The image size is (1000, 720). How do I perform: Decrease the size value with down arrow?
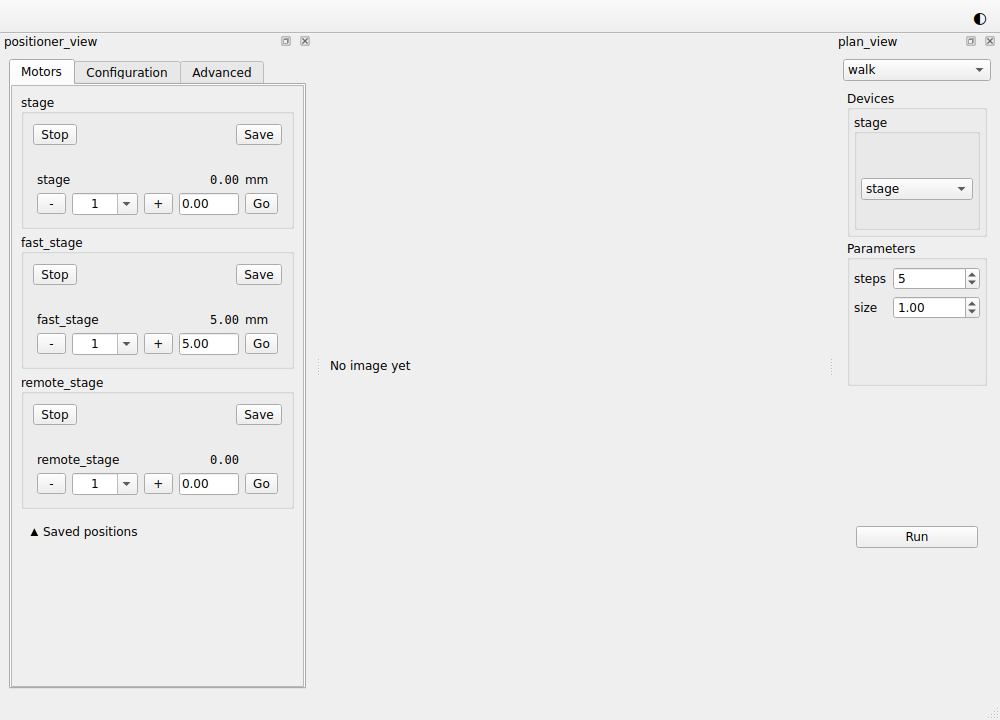[972, 312]
